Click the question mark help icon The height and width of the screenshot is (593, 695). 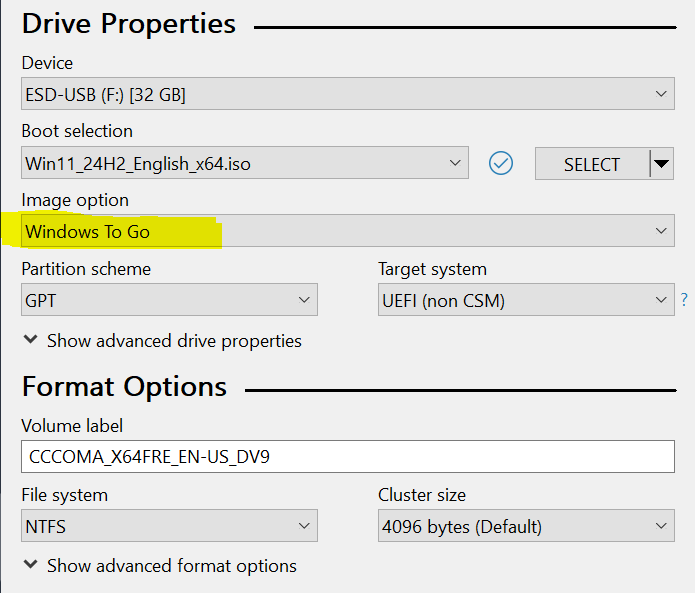pos(684,299)
